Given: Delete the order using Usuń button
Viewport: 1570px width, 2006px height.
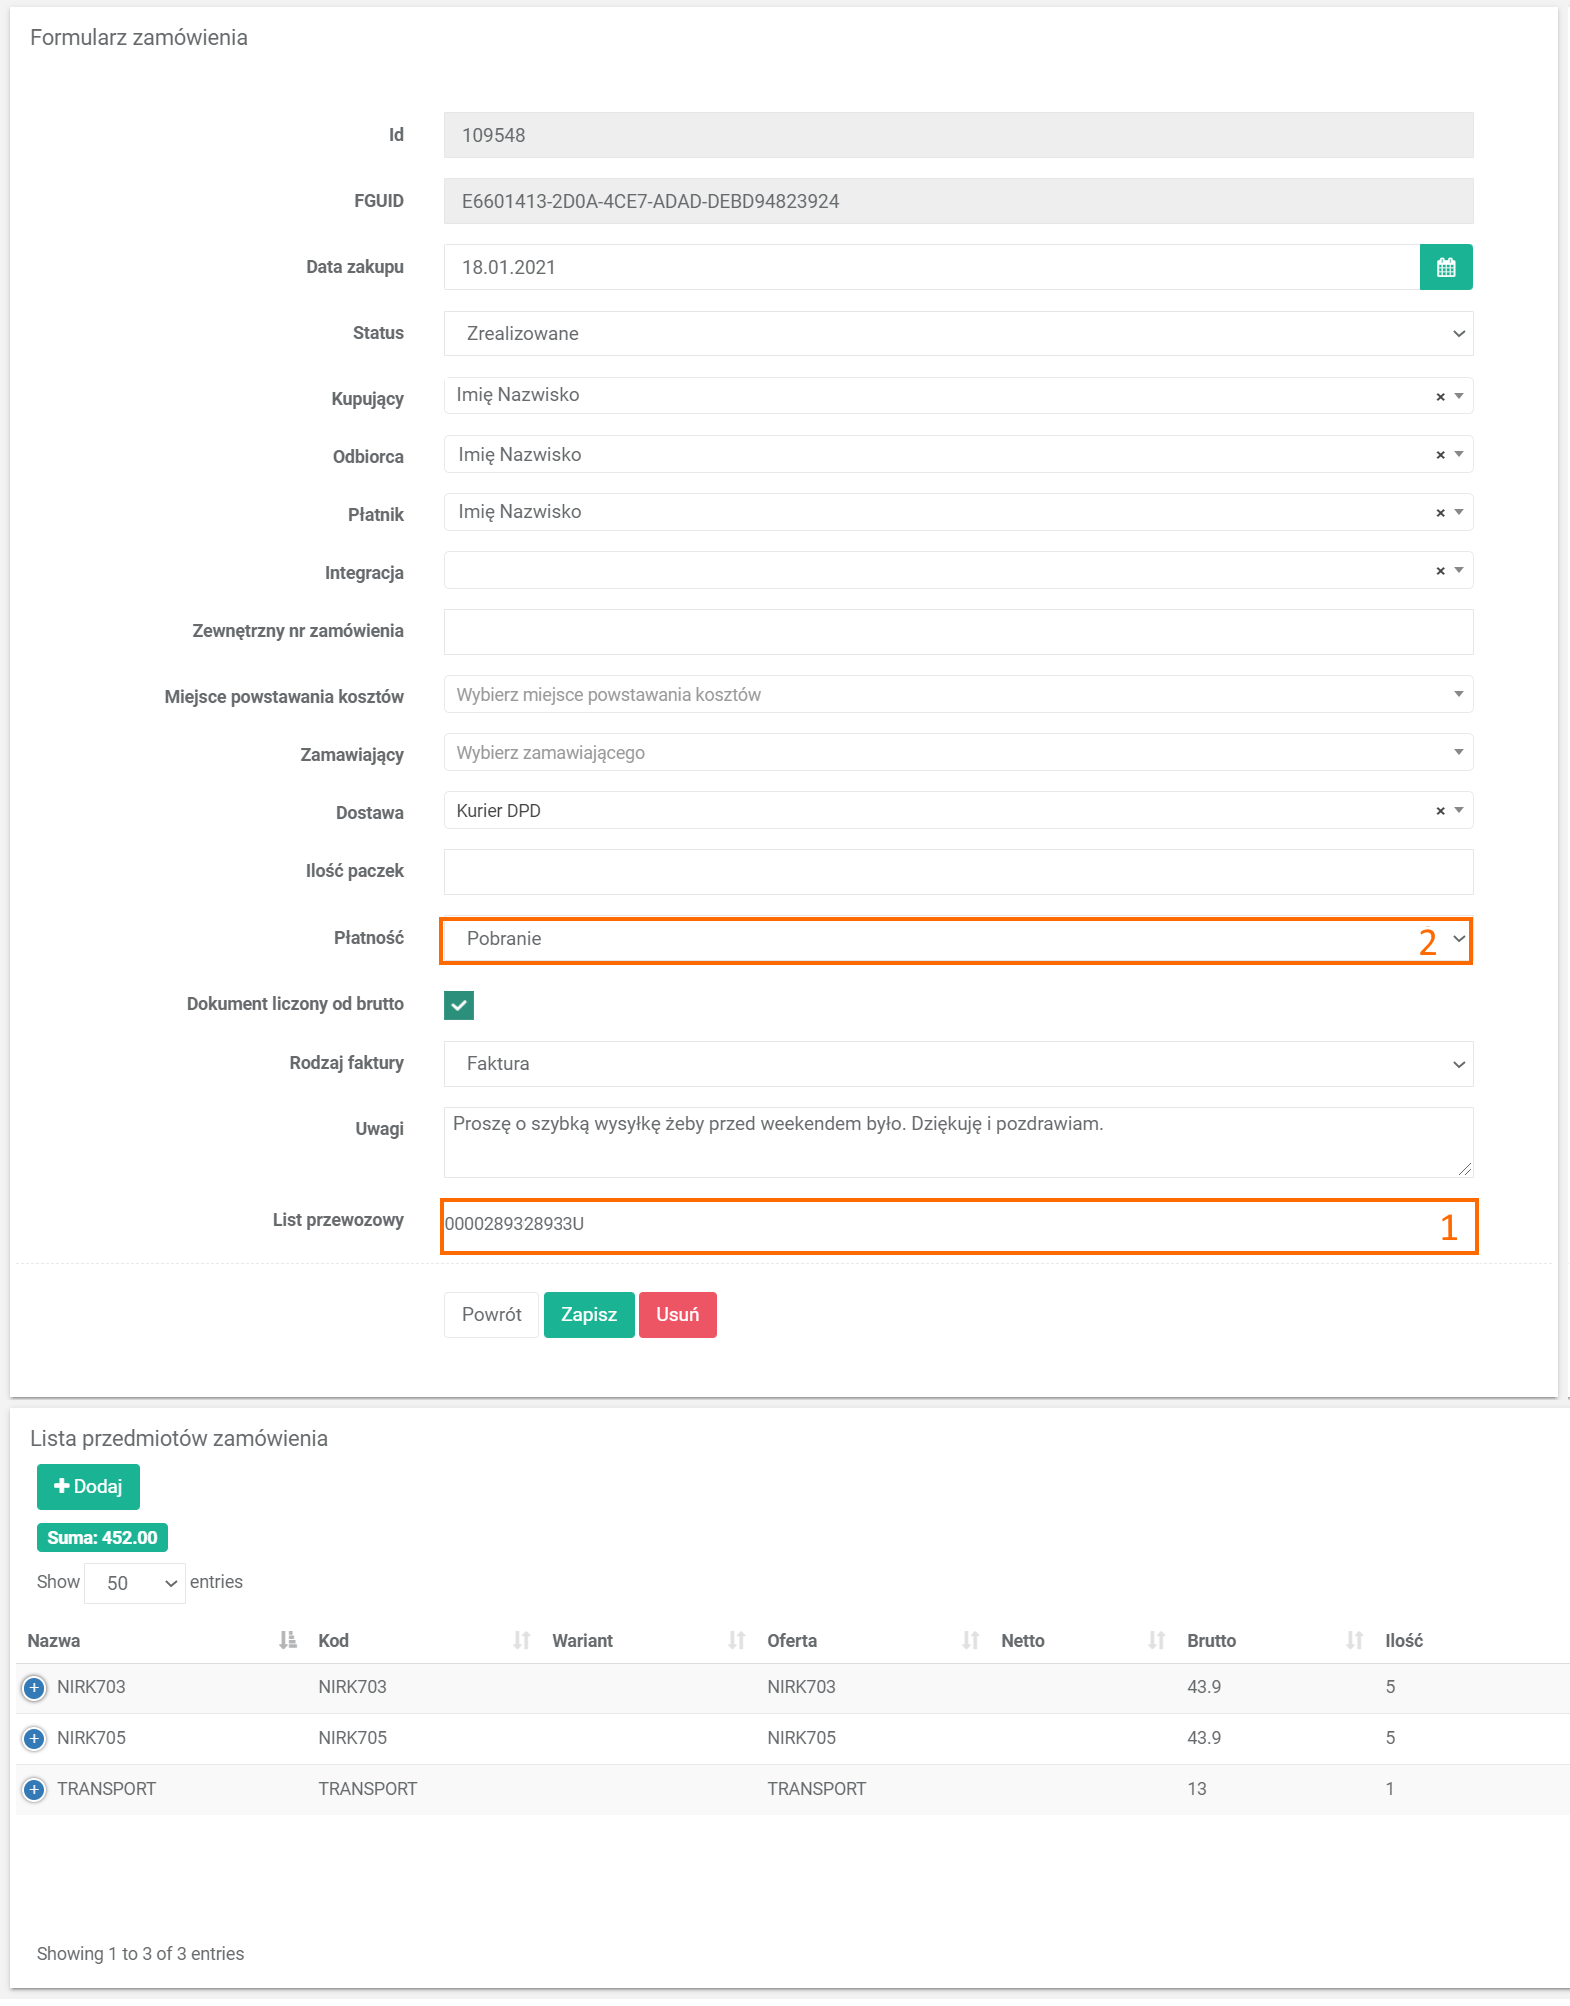Looking at the screenshot, I should point(677,1315).
